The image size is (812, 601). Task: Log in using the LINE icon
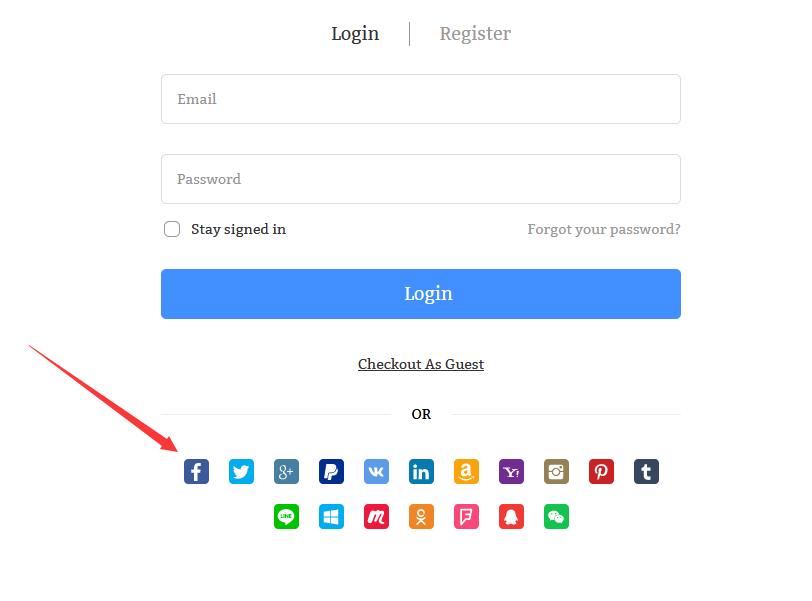pos(286,517)
